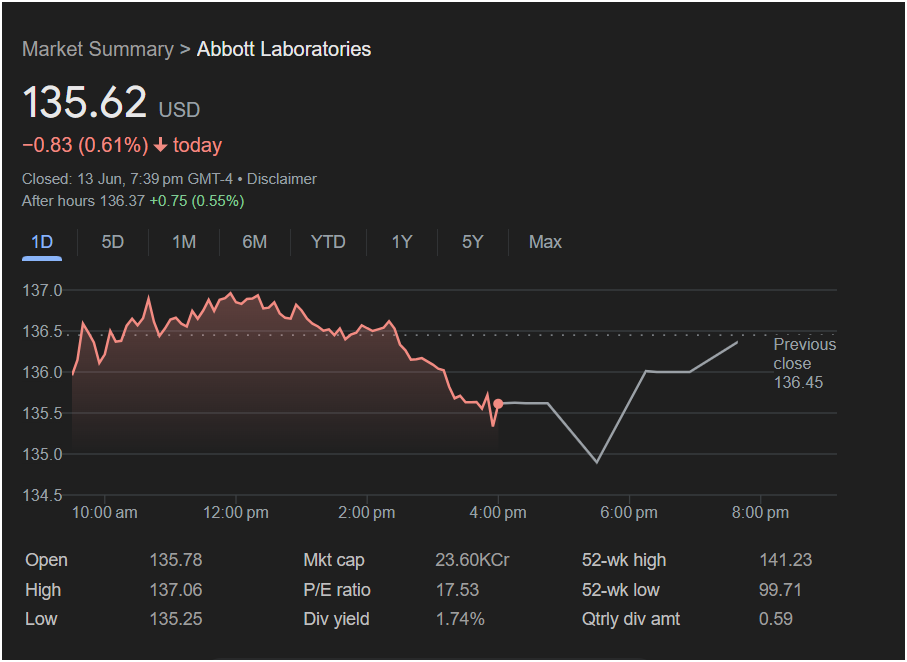Click the Previous close 136.45 label
Screen dimensions: 907x662
[805, 363]
